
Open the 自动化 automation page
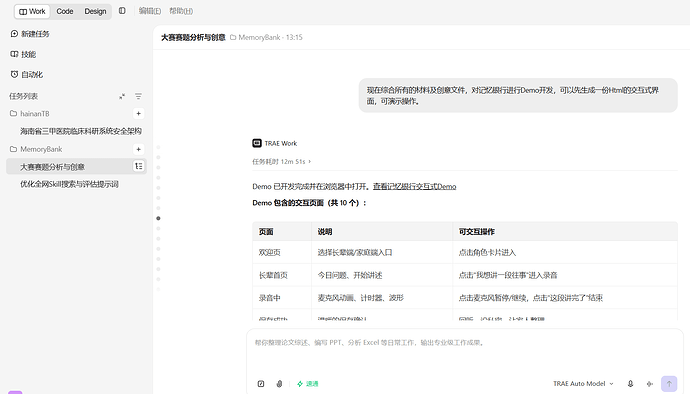pyautogui.click(x=27, y=74)
